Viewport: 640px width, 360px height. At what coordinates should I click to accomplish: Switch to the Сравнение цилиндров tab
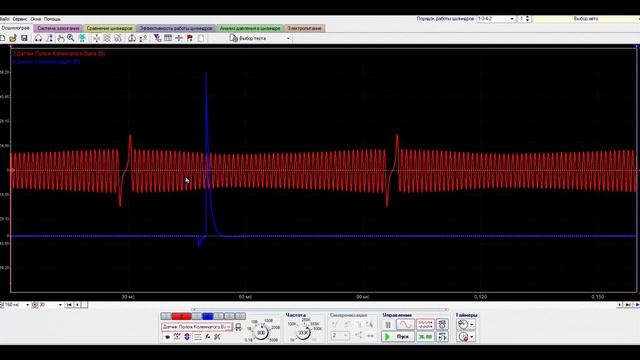[x=109, y=28]
